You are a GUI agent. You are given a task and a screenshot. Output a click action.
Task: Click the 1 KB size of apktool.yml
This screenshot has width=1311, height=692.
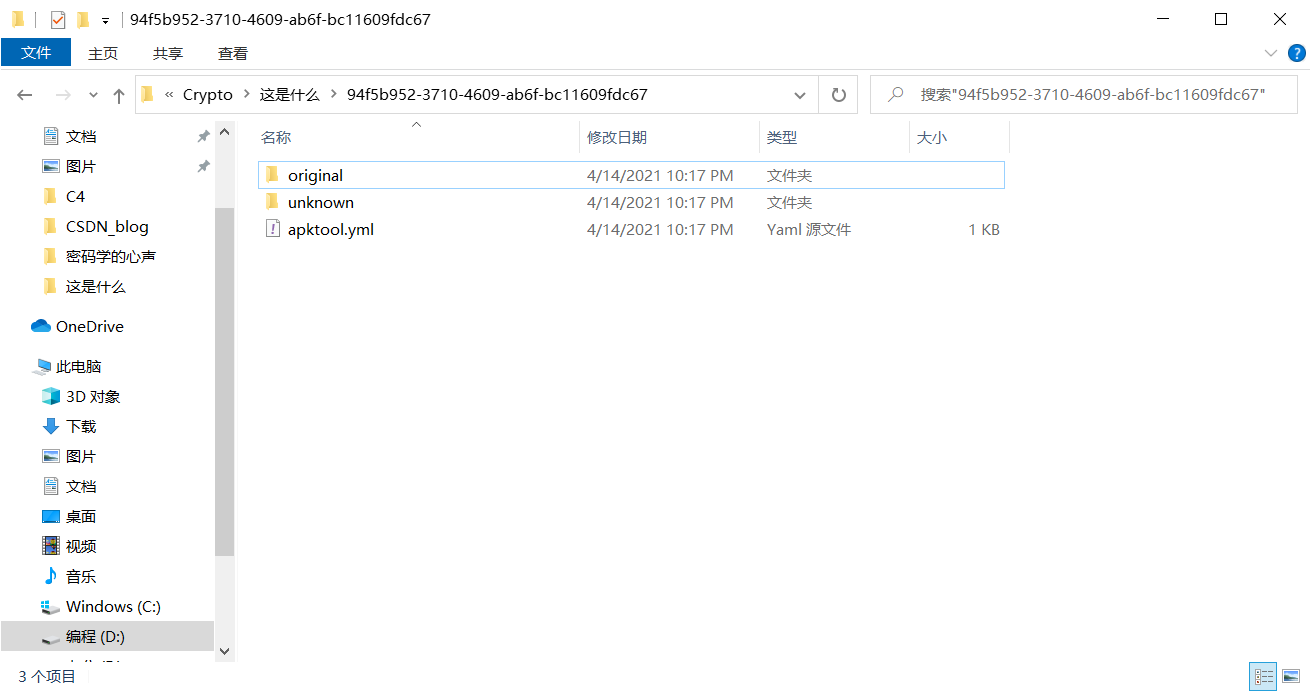[983, 229]
